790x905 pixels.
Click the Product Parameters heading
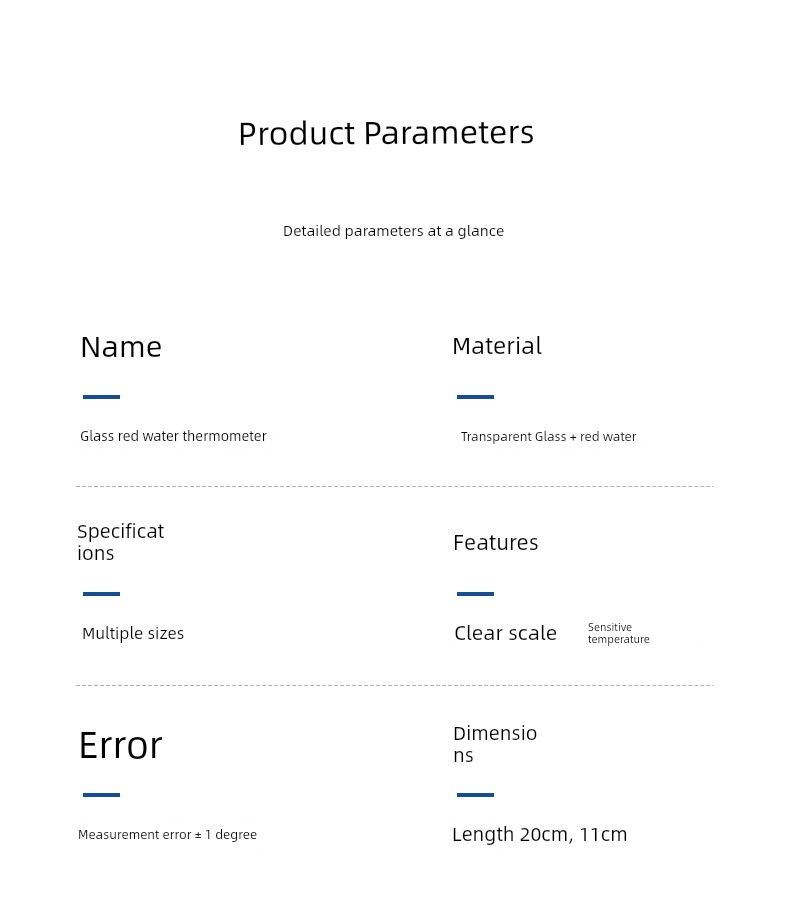pos(386,134)
